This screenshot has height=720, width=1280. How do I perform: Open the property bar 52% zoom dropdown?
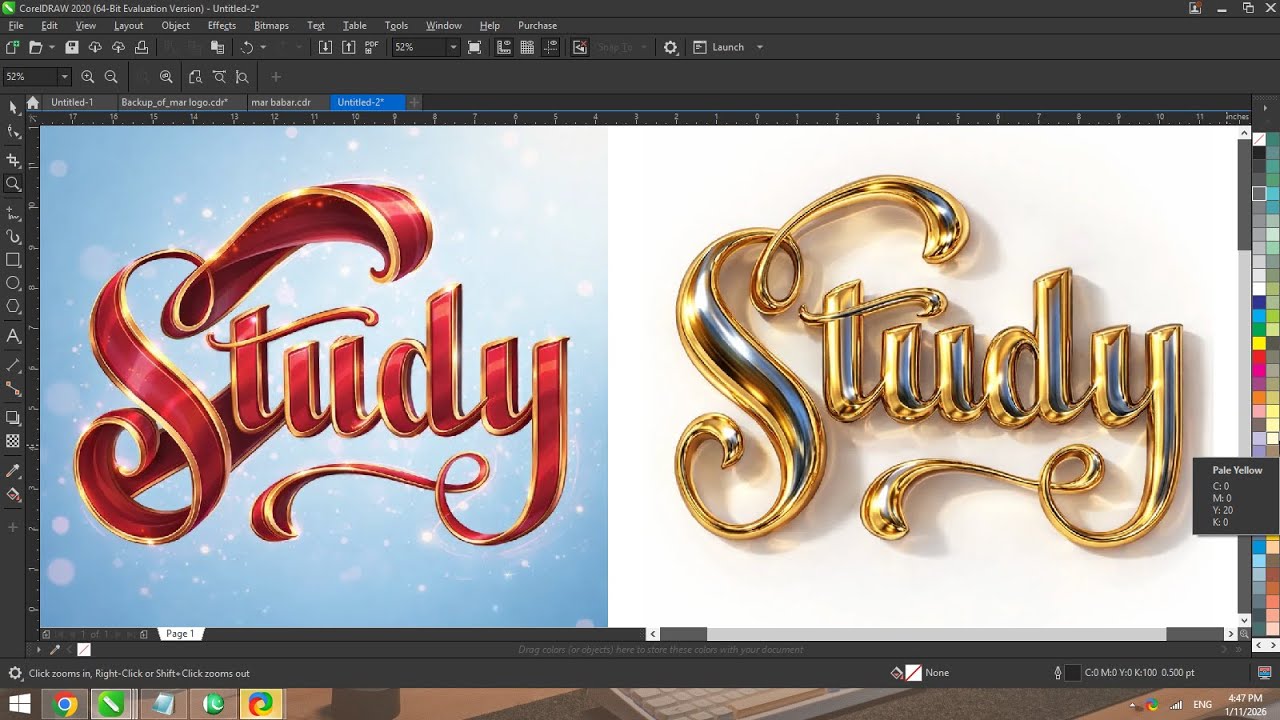65,77
